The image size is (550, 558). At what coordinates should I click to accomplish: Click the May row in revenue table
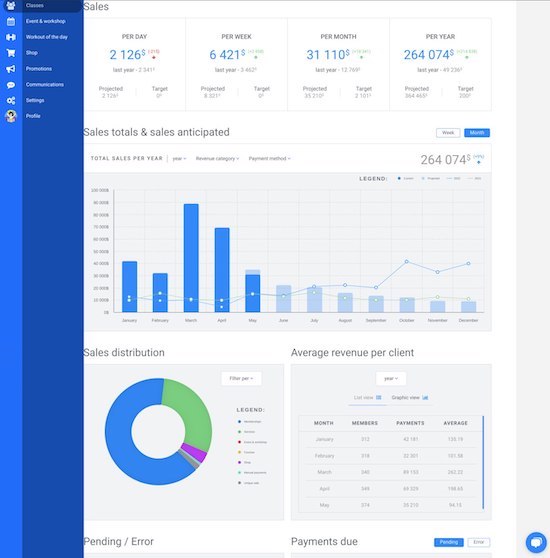(390, 505)
